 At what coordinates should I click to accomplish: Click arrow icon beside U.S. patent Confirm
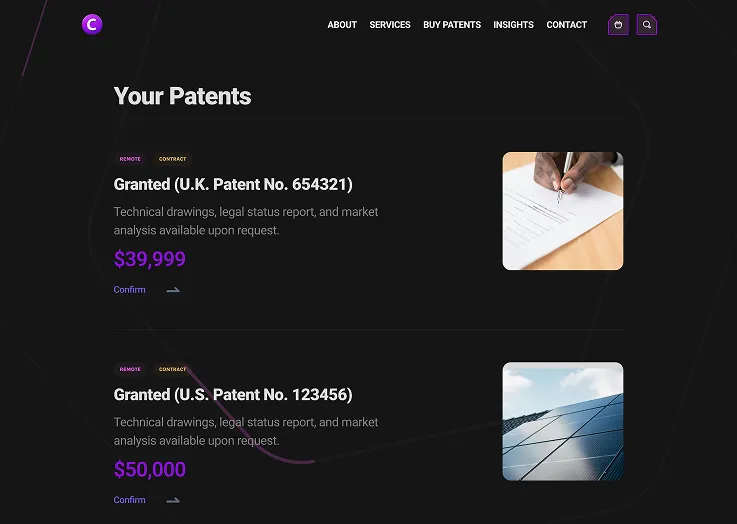coord(173,500)
